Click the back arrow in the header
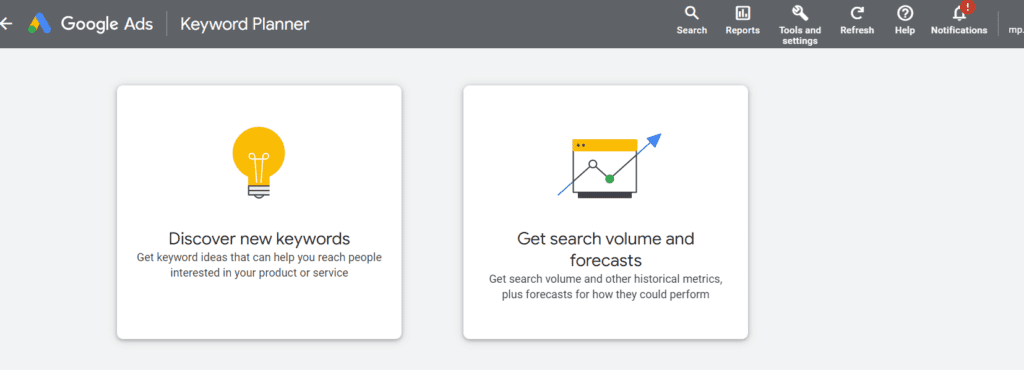The image size is (1024, 370). 6,24
